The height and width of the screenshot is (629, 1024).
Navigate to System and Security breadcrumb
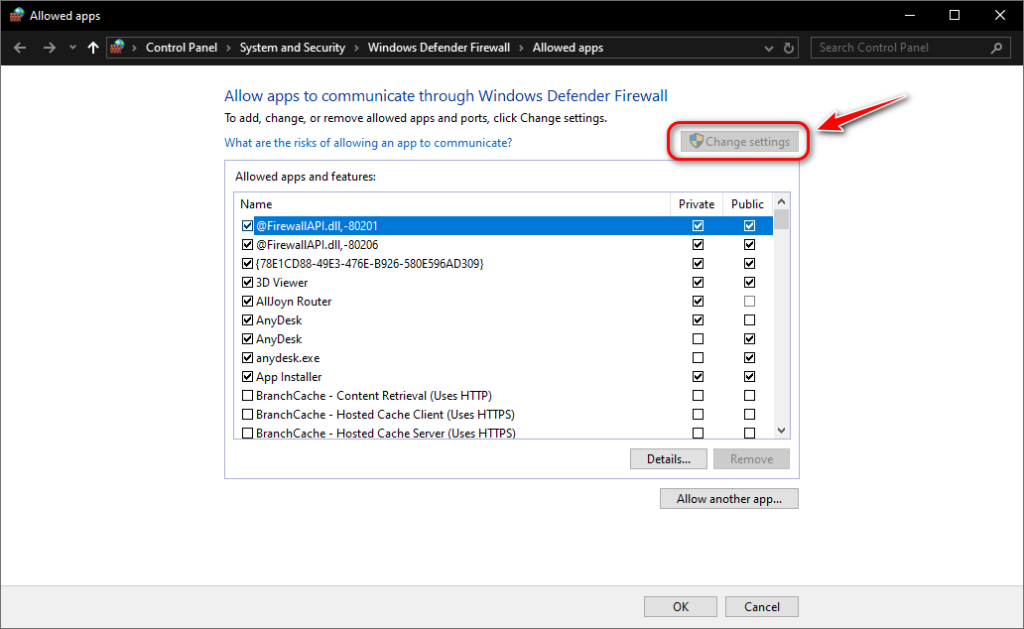coord(292,48)
